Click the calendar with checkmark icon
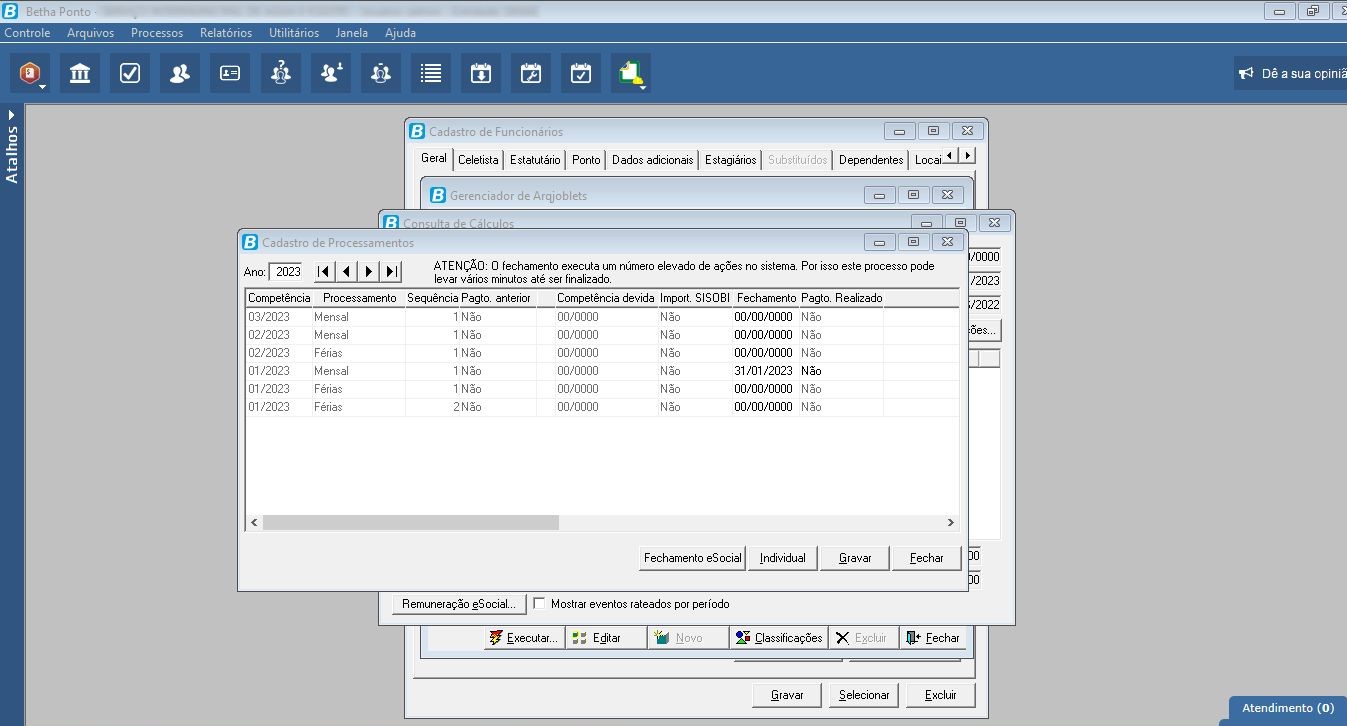 pyautogui.click(x=581, y=73)
